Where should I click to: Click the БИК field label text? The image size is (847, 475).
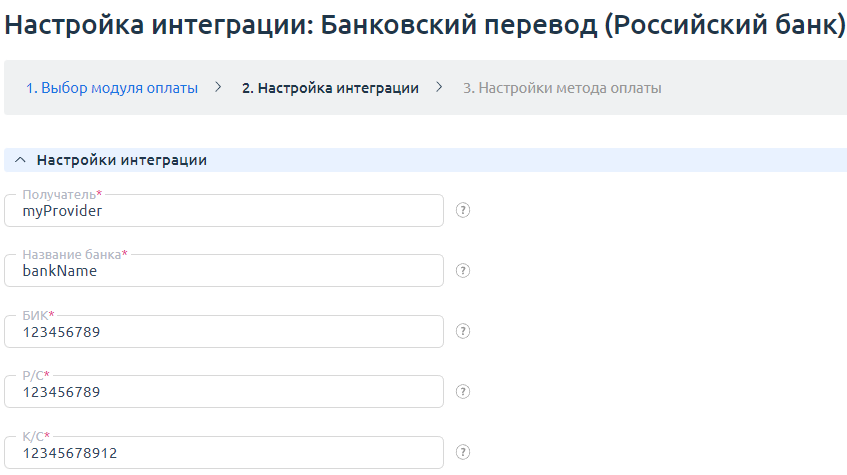point(34,315)
